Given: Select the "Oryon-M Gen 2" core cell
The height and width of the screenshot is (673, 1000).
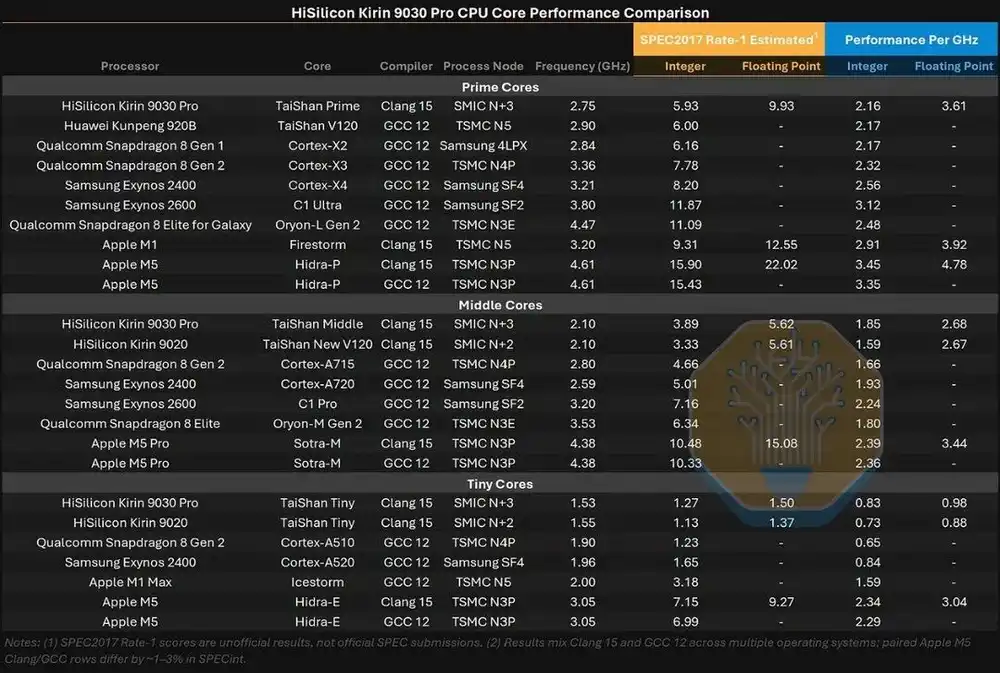Looking at the screenshot, I should [x=318, y=424].
